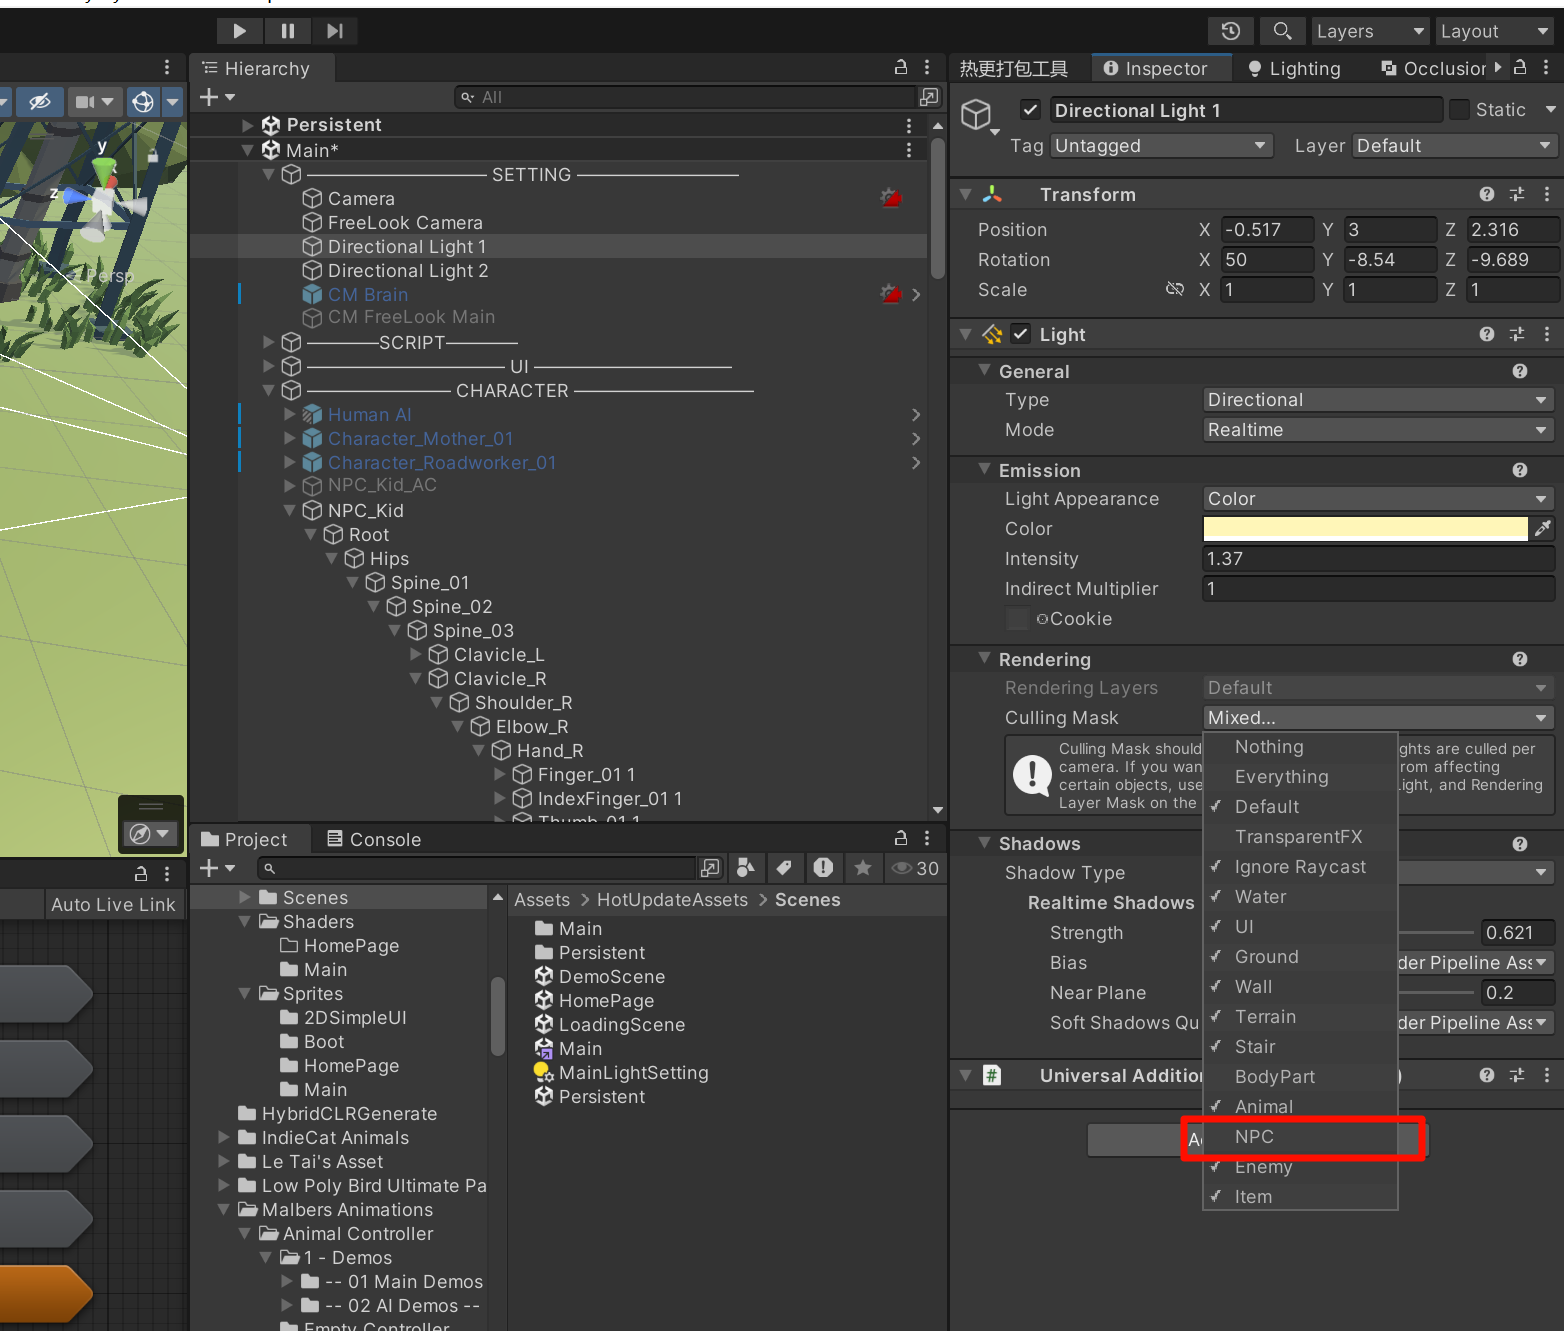The height and width of the screenshot is (1331, 1564).
Task: Open Transform component kebab menu
Action: 1546,194
